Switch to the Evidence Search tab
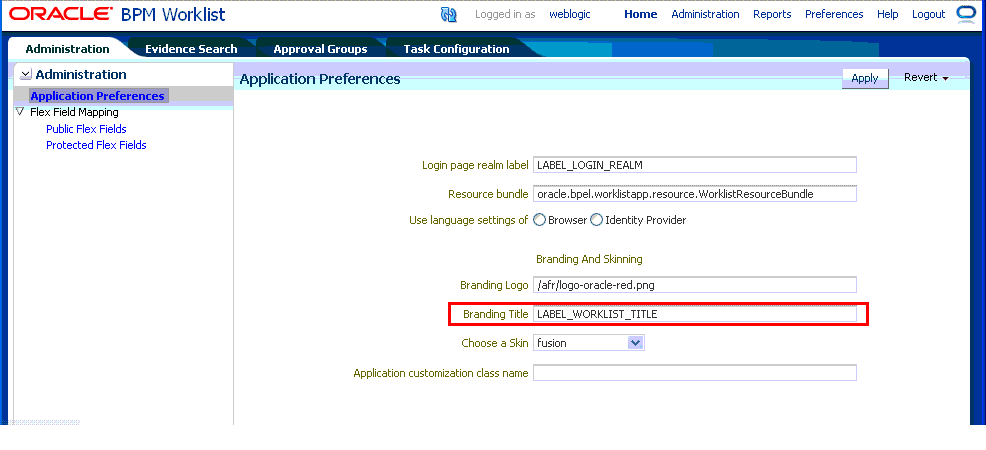This screenshot has width=986, height=450. (191, 49)
